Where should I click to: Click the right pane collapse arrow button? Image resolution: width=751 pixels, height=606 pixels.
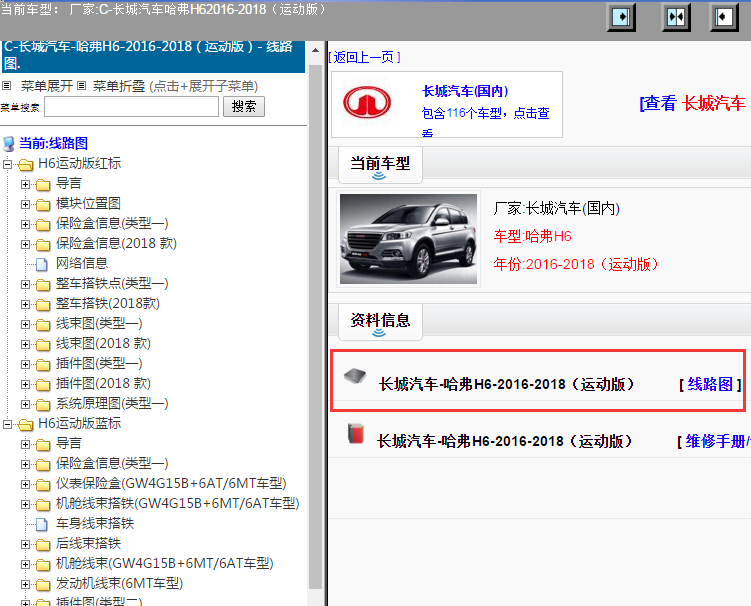[x=724, y=17]
